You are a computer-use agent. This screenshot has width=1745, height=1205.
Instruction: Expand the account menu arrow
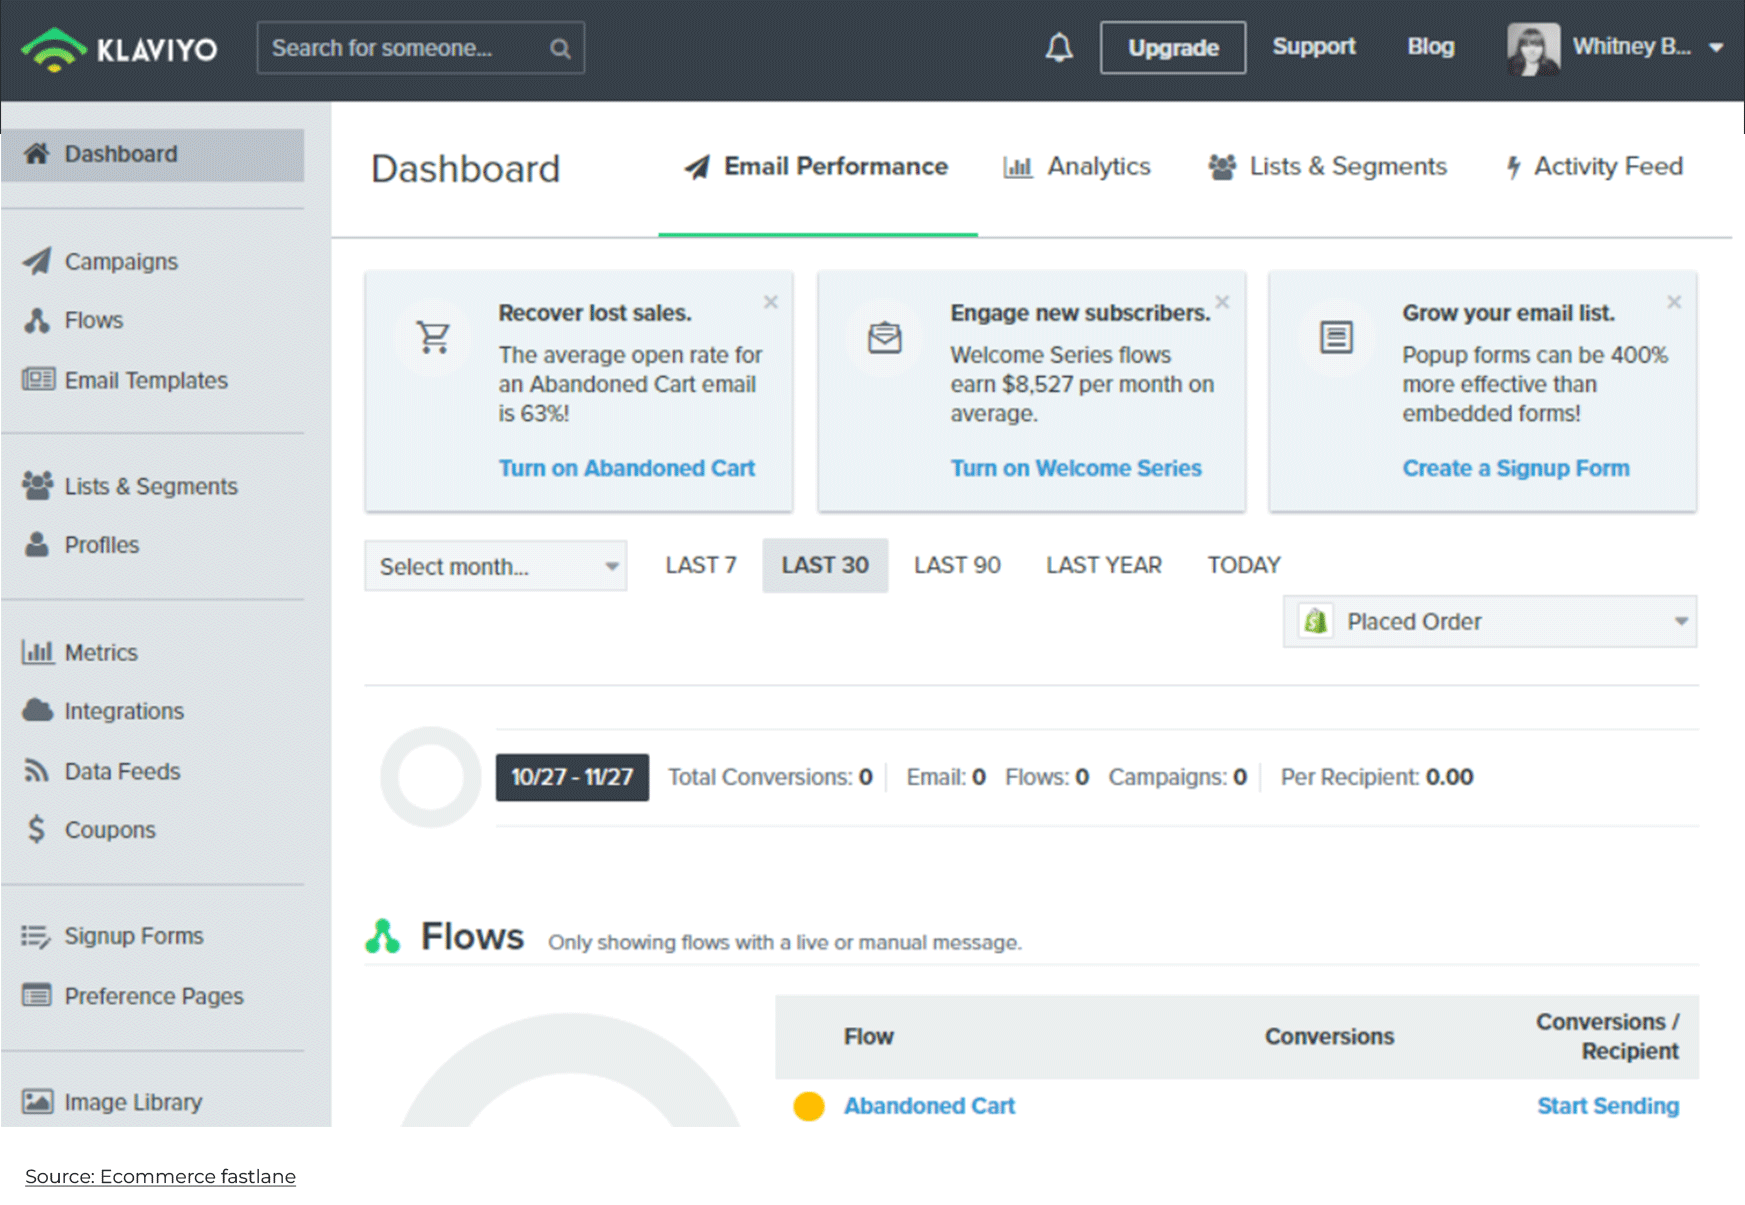(x=1715, y=47)
